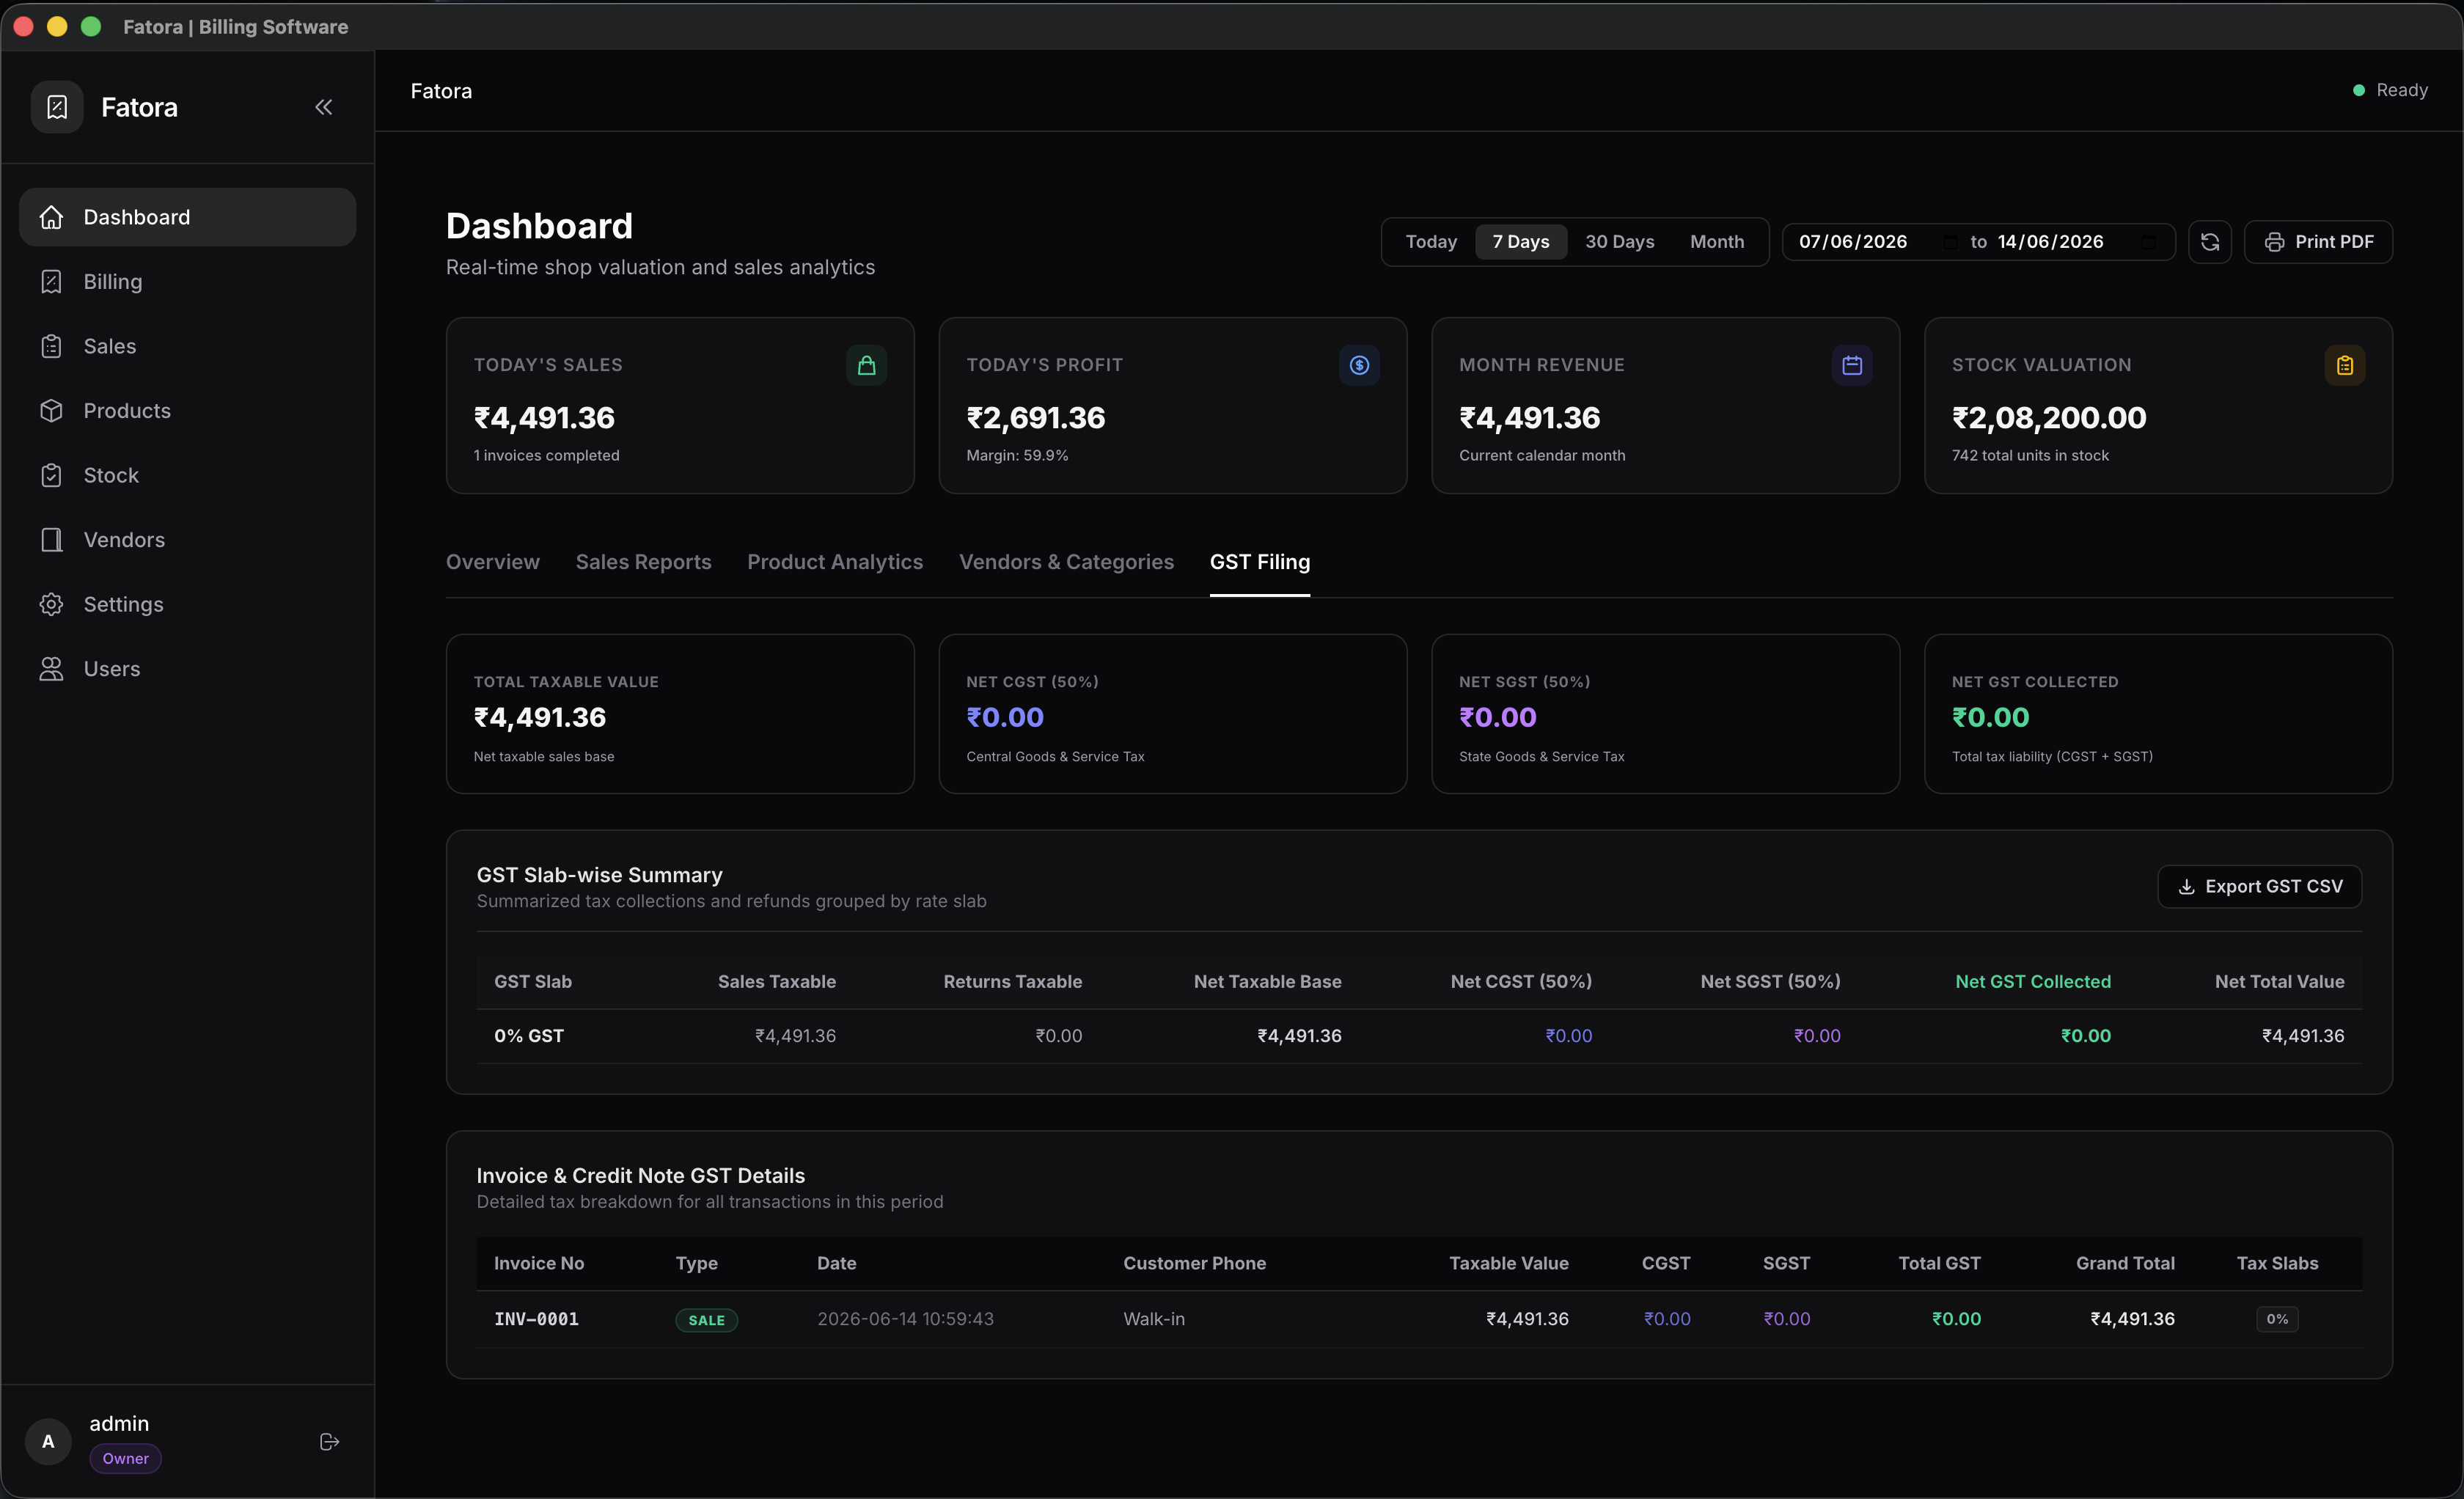Open the end date calendar picker icon

2148,242
